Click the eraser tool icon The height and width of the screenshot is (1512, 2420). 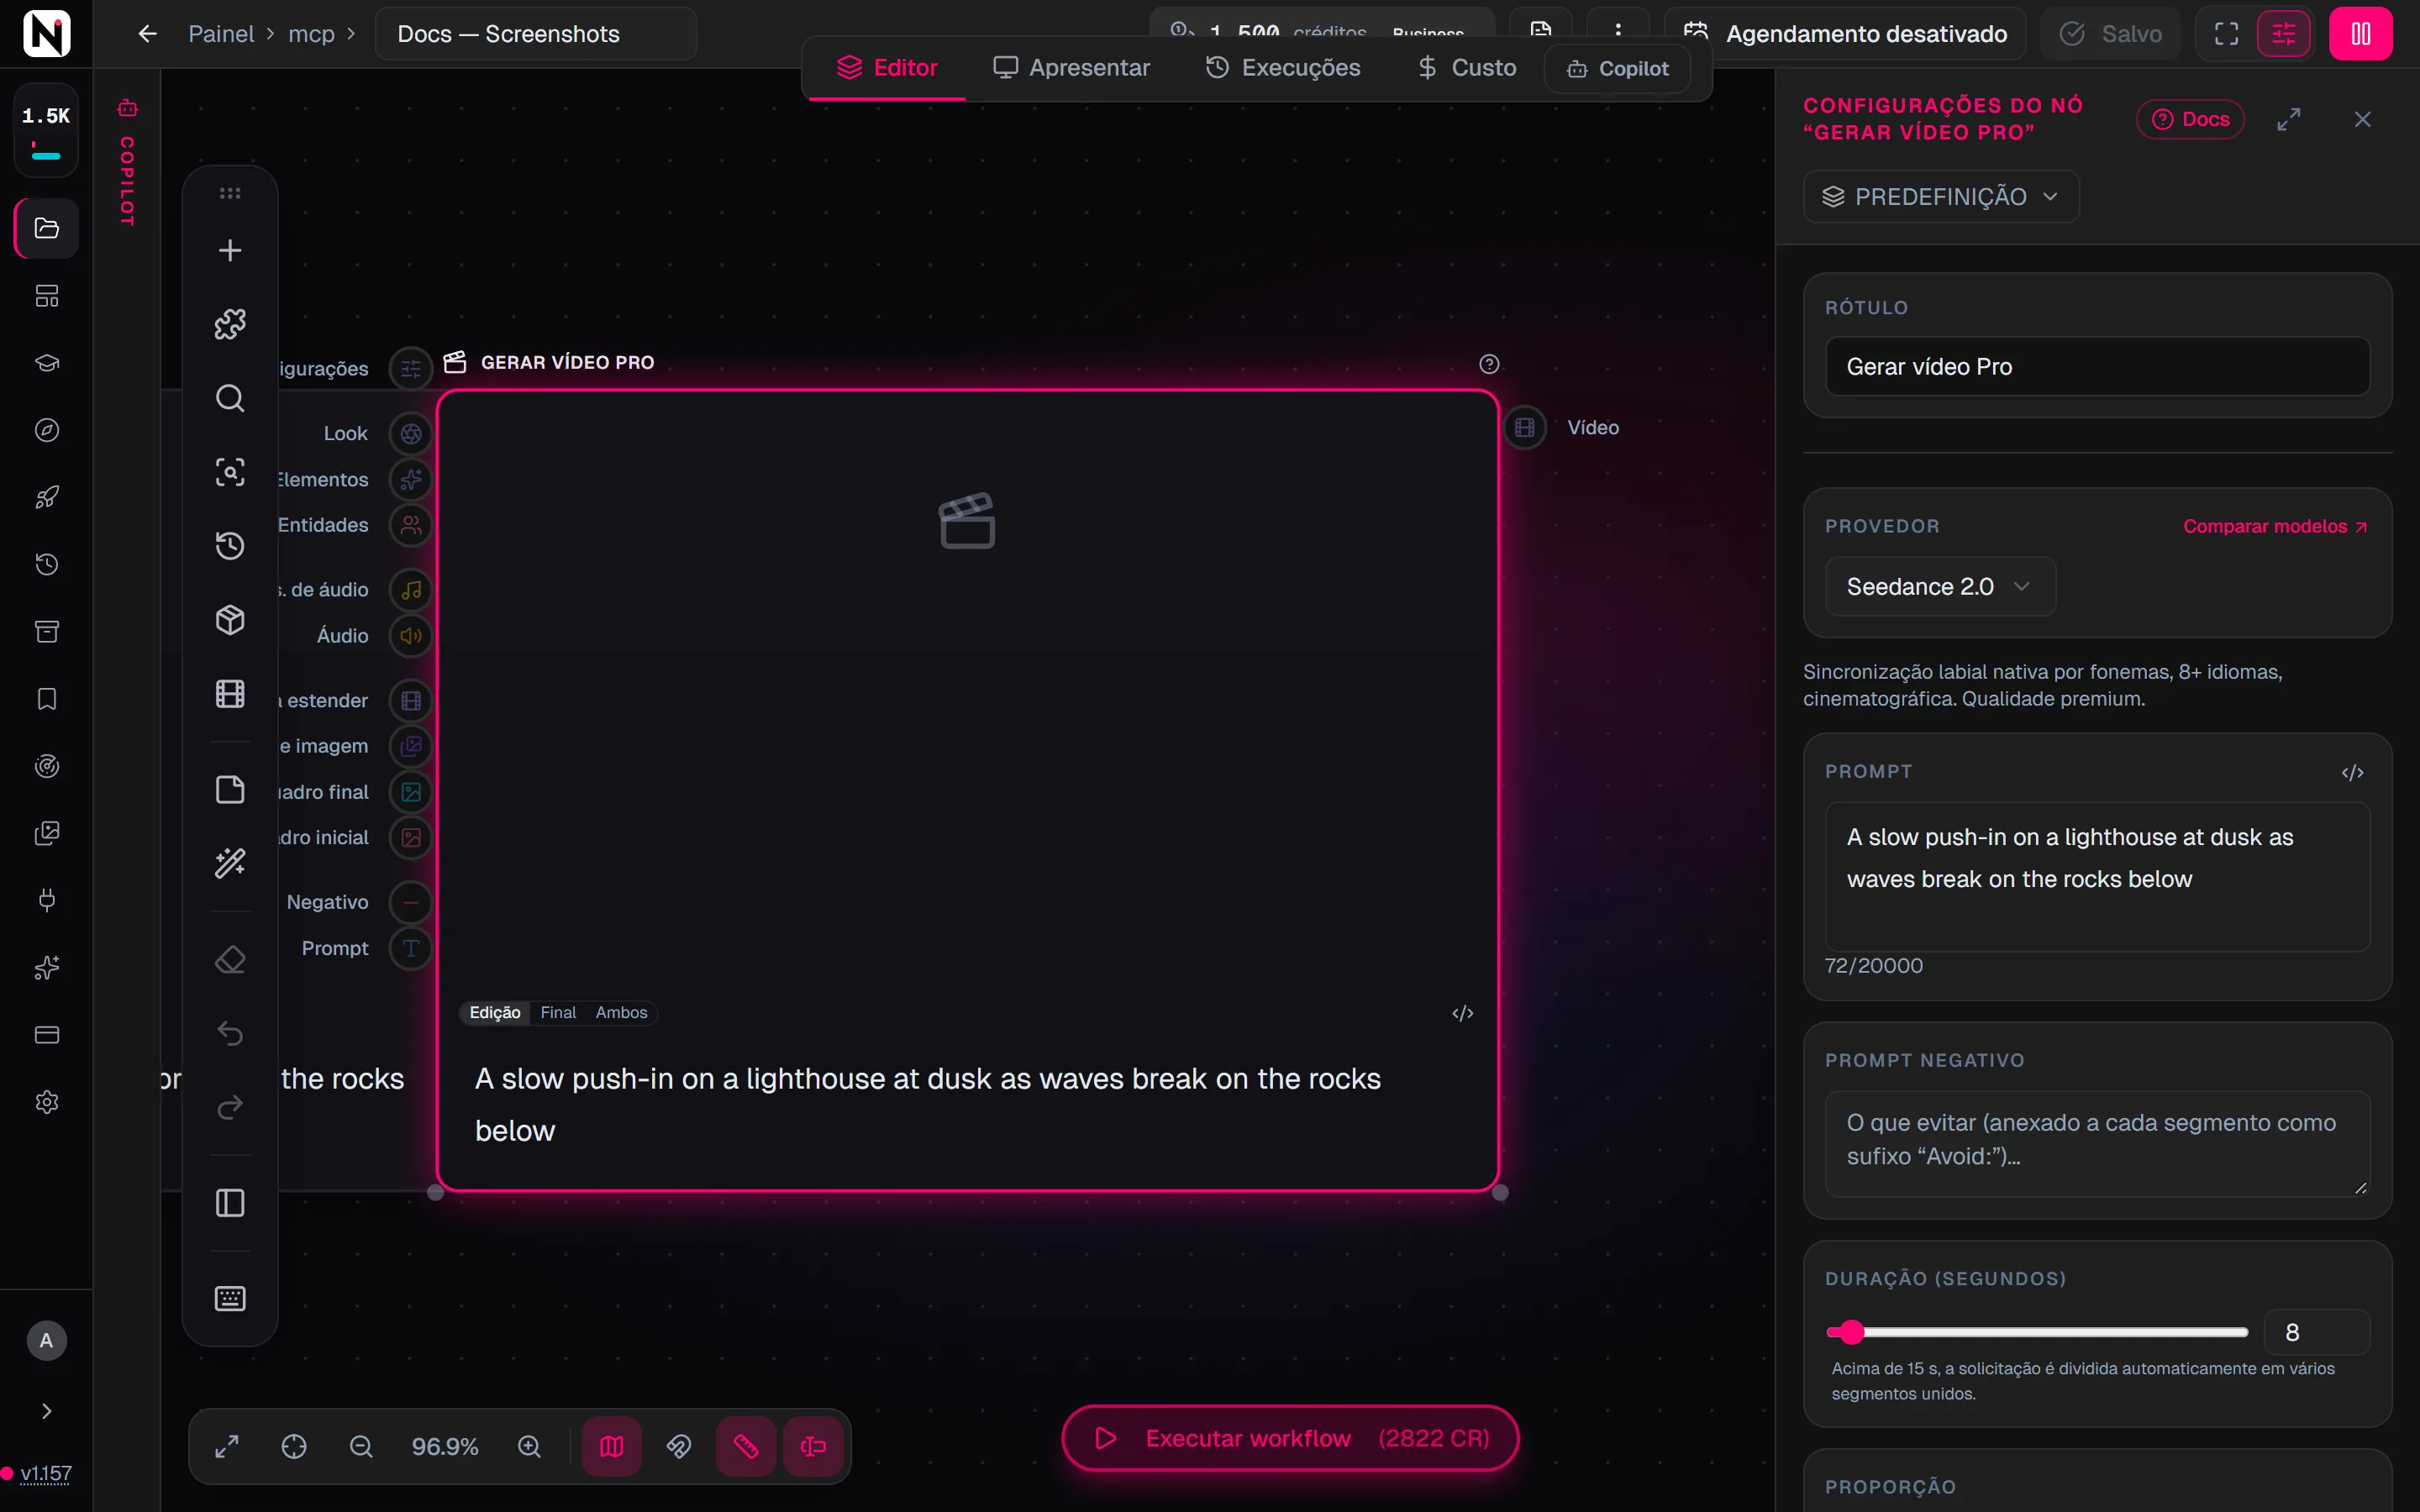point(230,960)
